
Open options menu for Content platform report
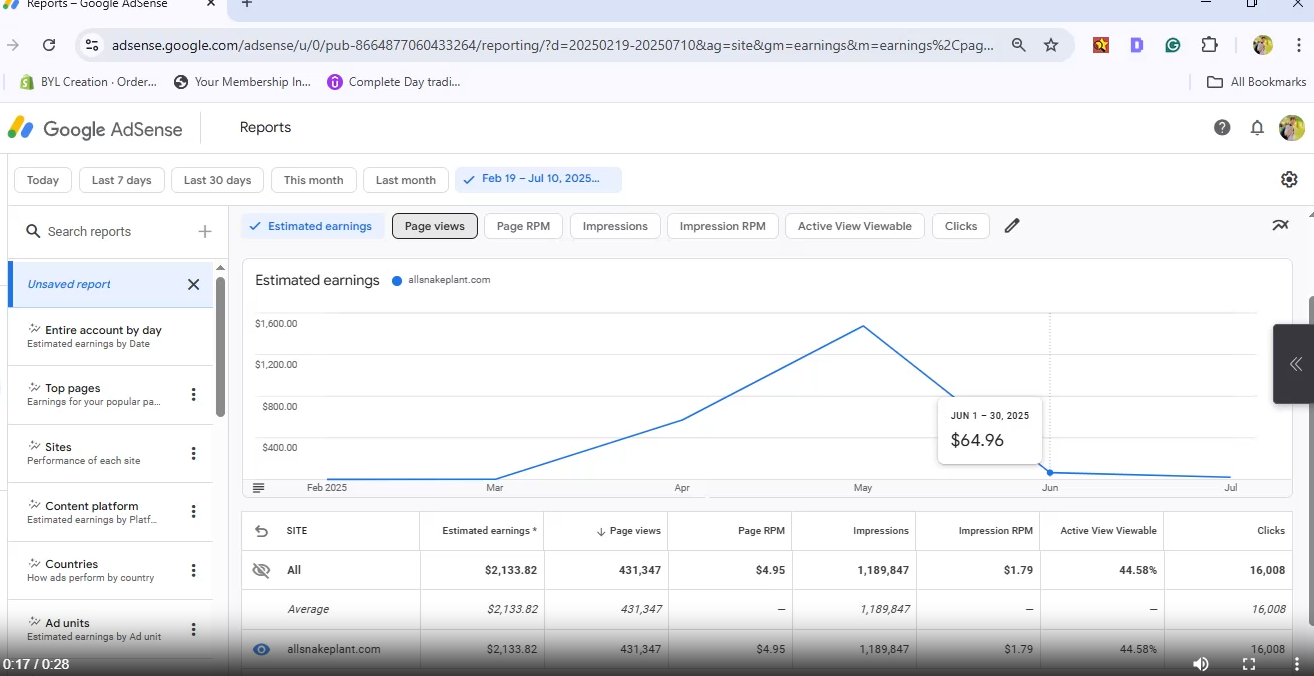194,512
